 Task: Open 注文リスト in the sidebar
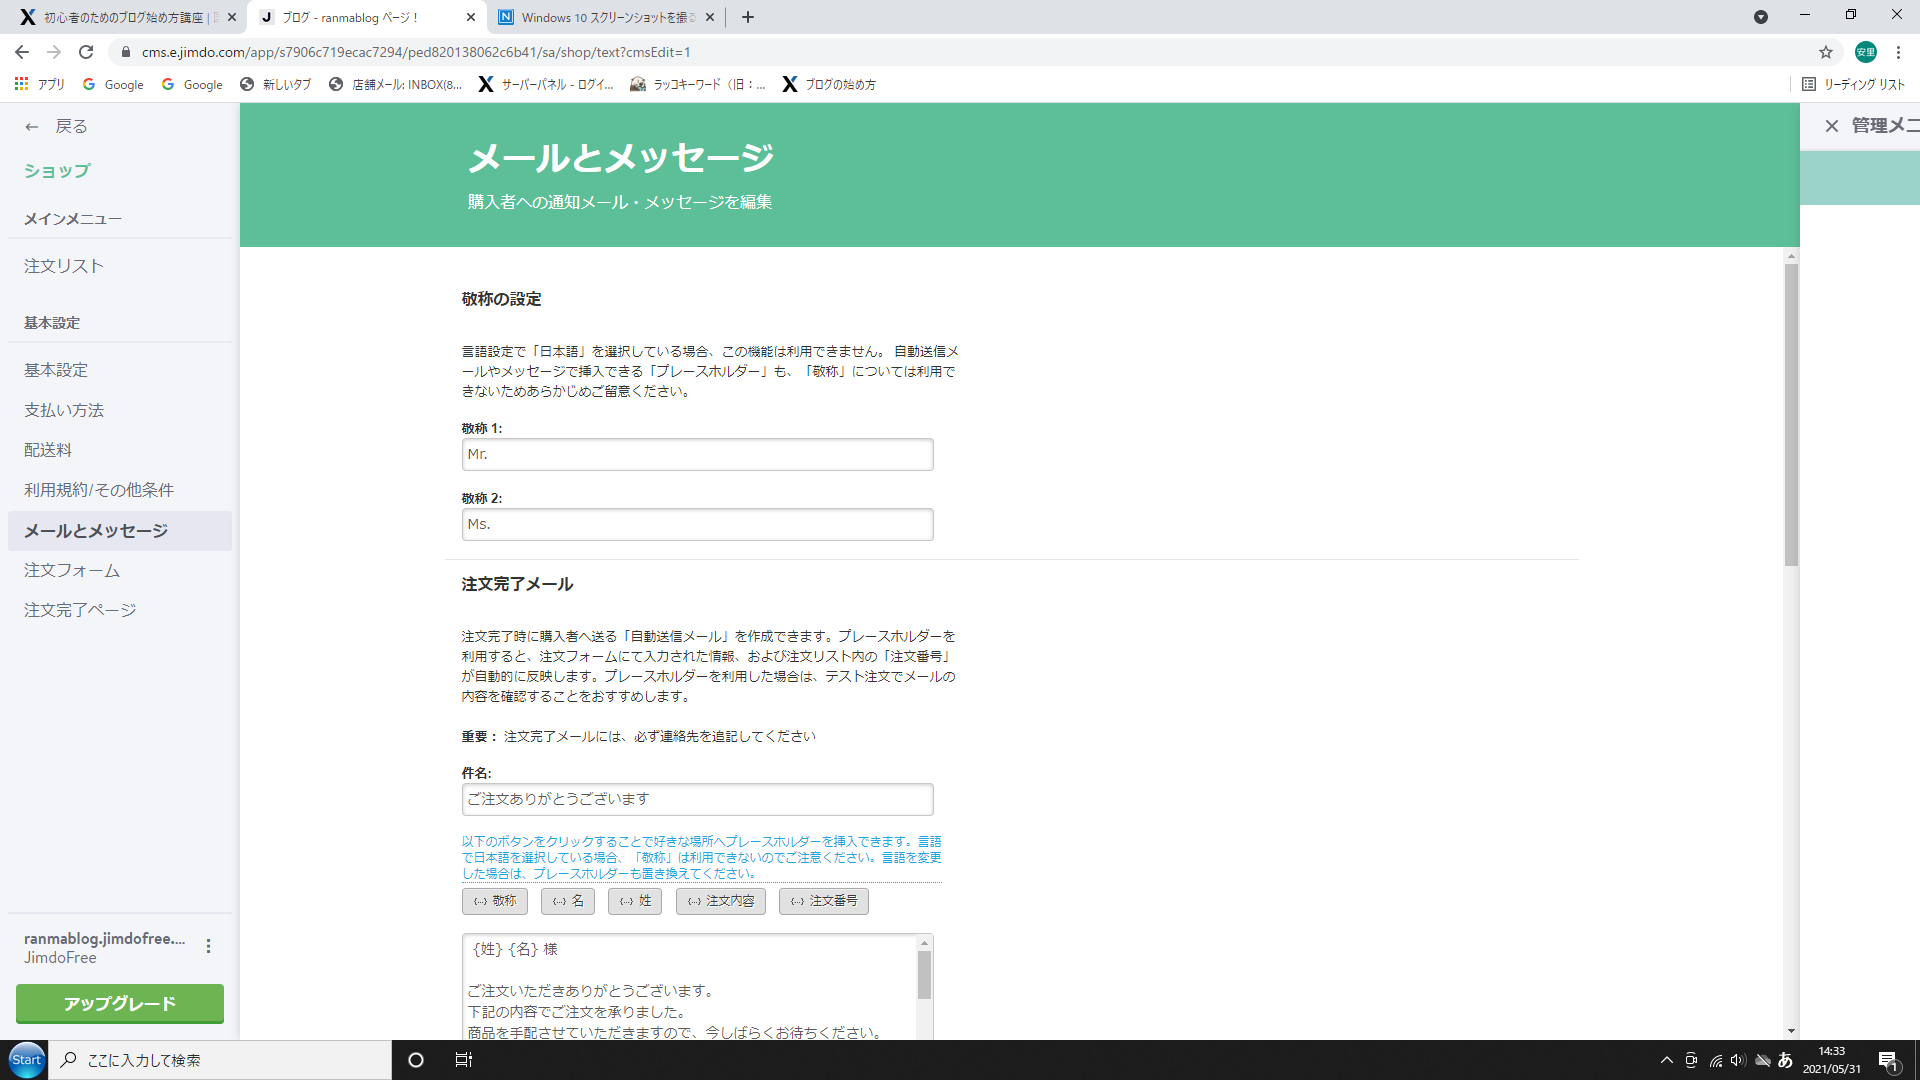pyautogui.click(x=64, y=266)
